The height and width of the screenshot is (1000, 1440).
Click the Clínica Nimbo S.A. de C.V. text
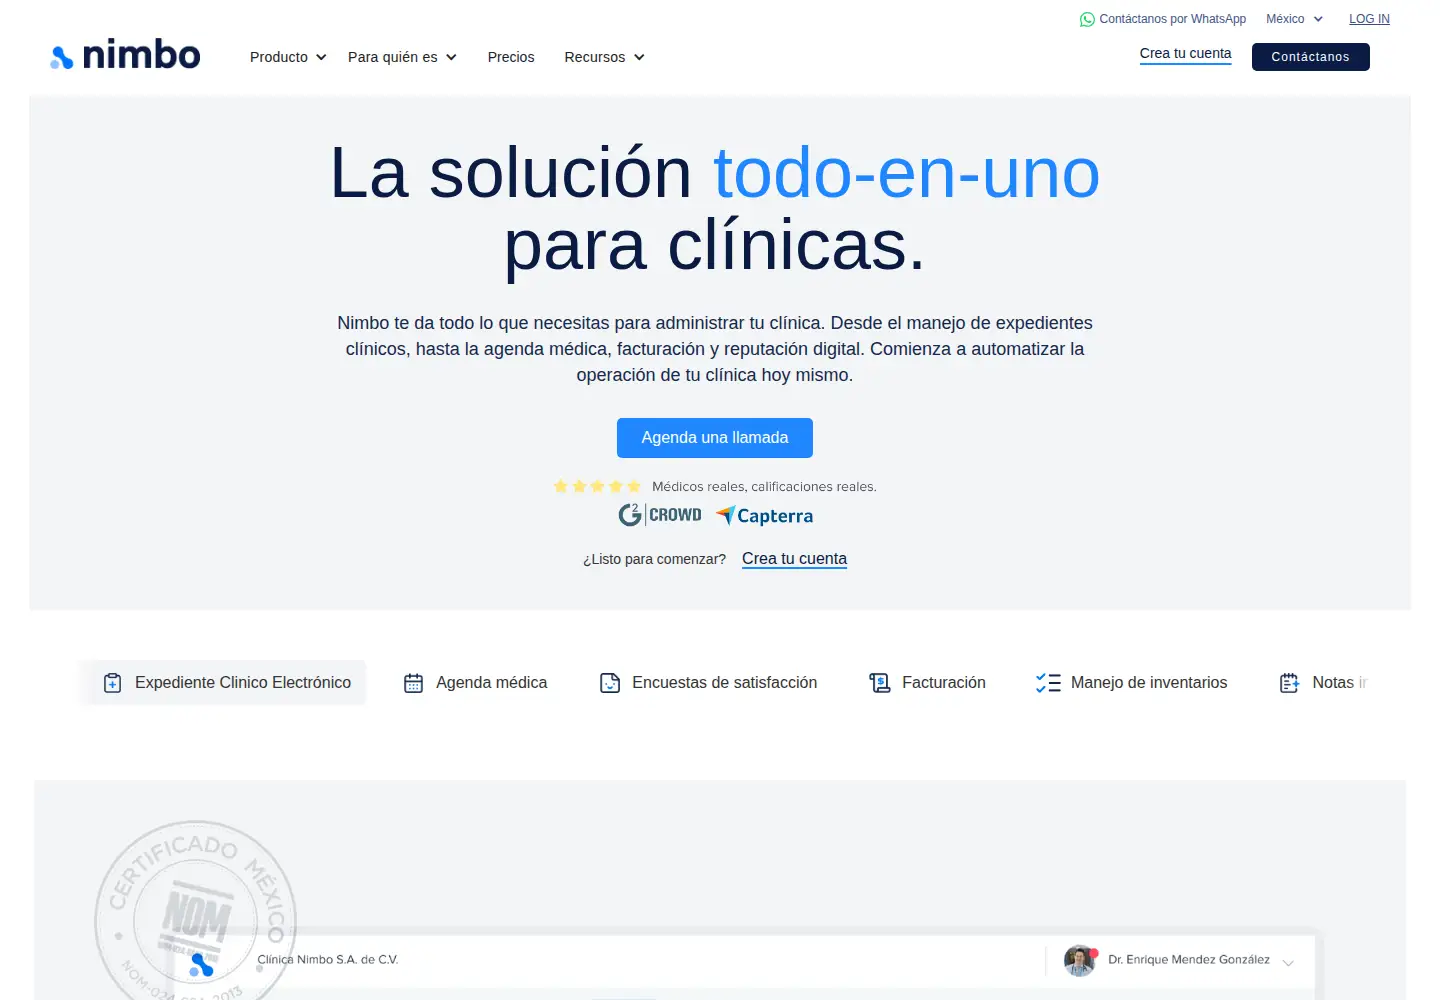(x=328, y=960)
